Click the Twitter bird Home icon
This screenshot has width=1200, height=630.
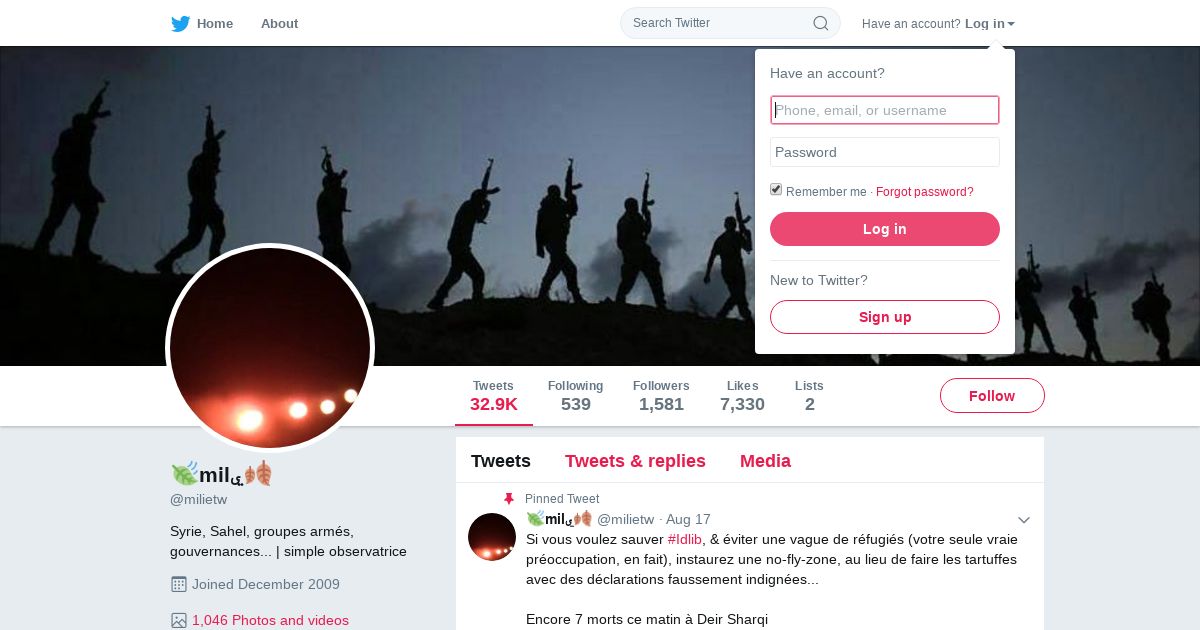[180, 24]
